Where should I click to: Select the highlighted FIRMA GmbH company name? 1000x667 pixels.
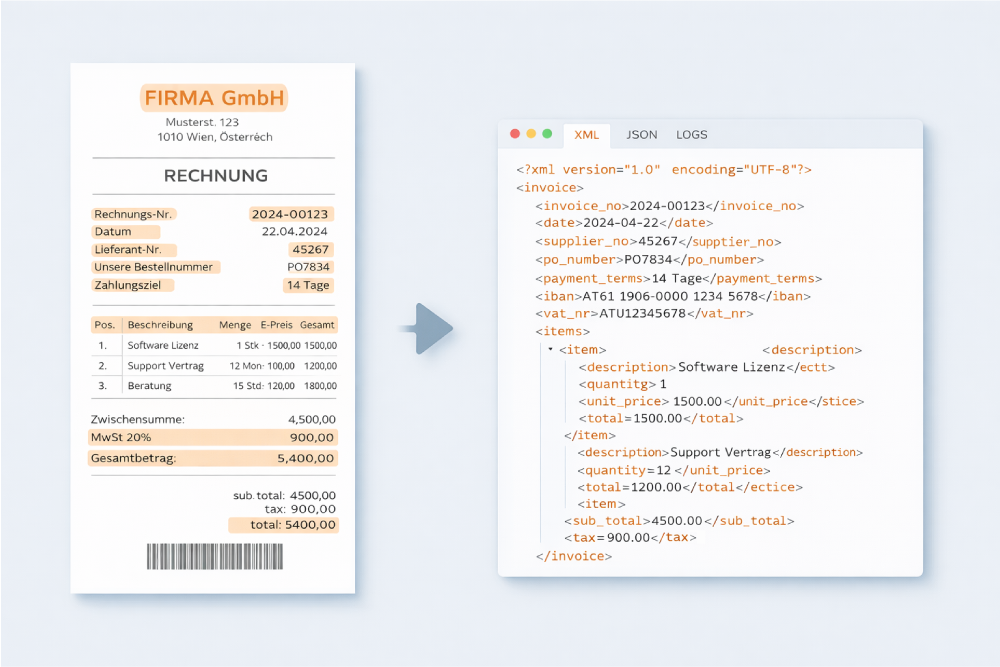(x=214, y=98)
